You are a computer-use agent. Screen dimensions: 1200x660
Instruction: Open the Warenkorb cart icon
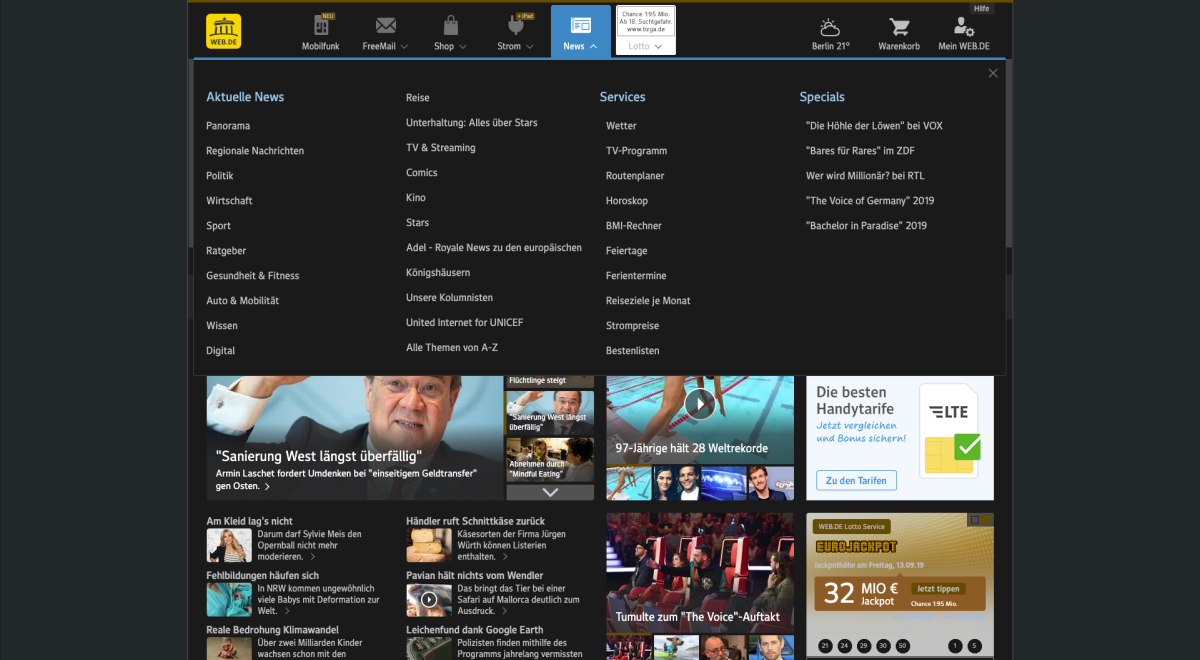[899, 27]
